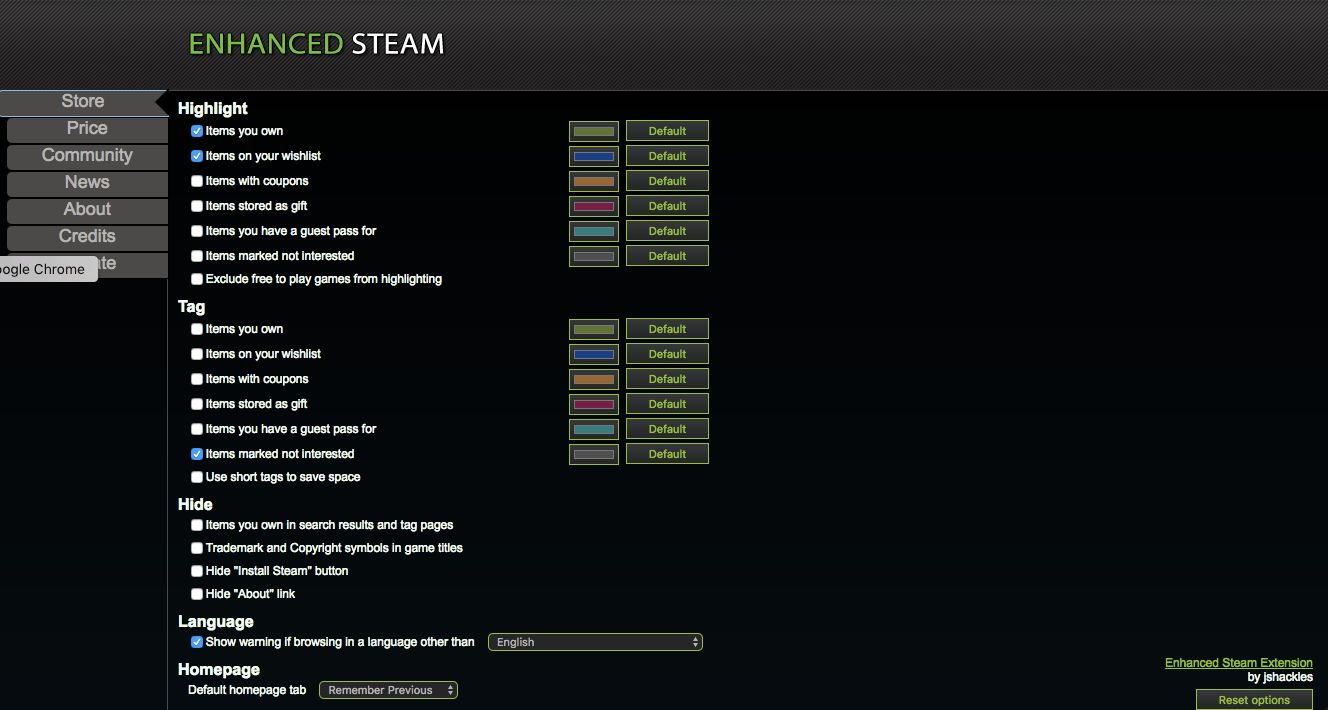Viewport: 1328px width, 710px height.
Task: Enable Exclude free to play games from highlighting
Action: click(x=197, y=279)
